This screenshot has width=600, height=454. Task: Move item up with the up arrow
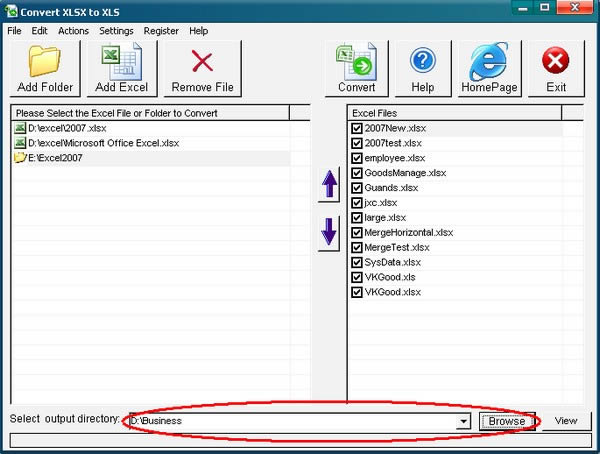[x=329, y=184]
